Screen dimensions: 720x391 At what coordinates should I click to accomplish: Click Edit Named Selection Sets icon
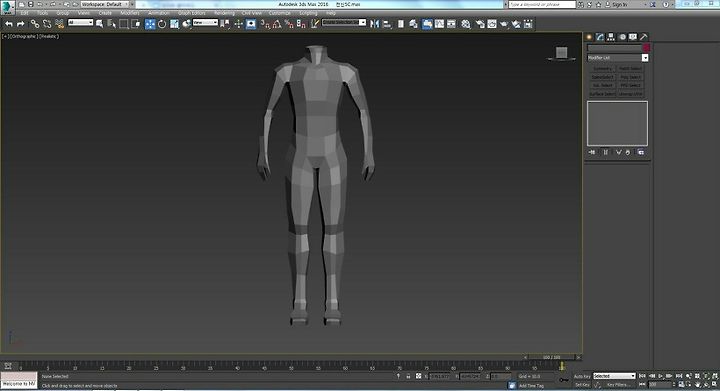pos(315,24)
